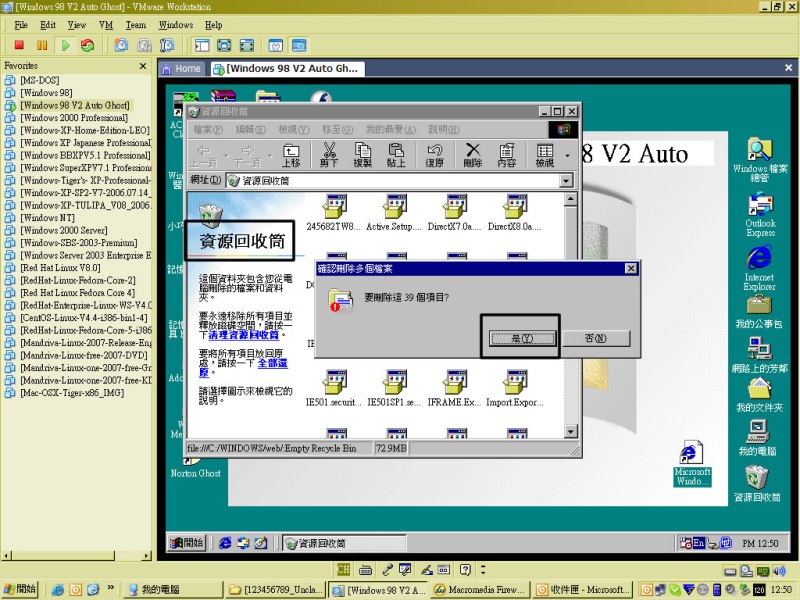Click the Up folder icon in Recycle Bin toolbar
Image resolution: width=800 pixels, height=600 pixels.
point(291,155)
